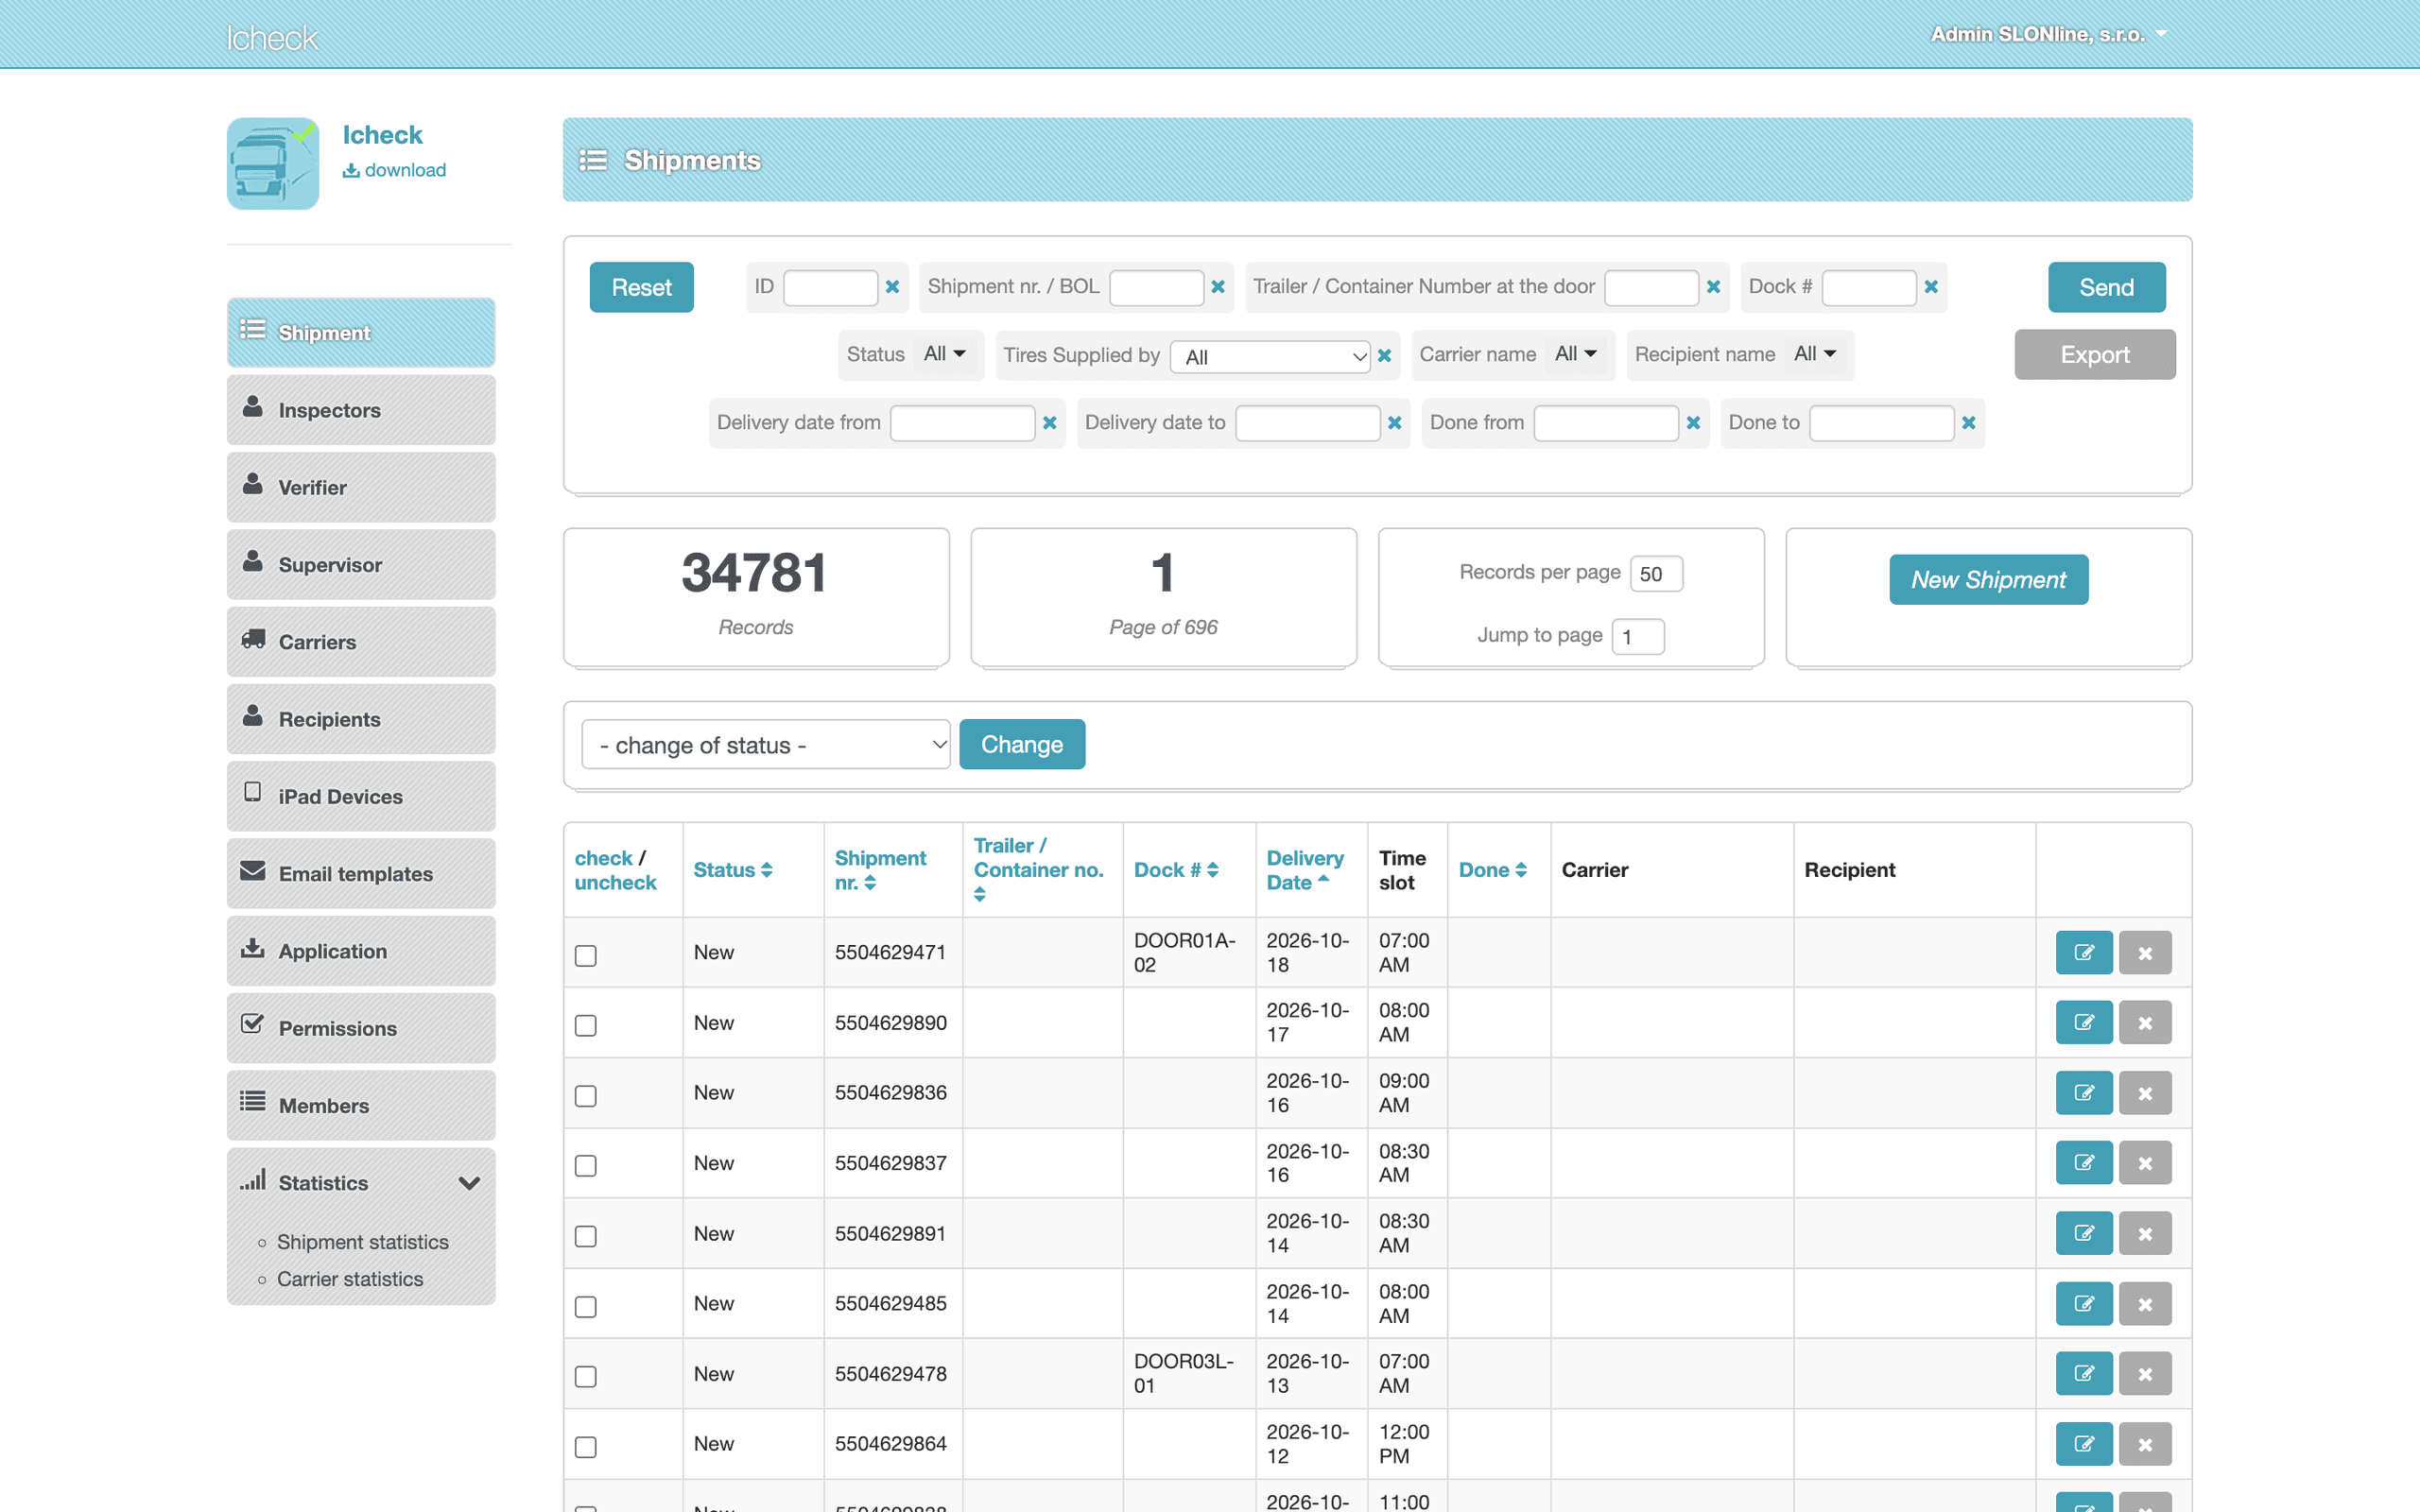
Task: Check the box for shipment 5504629471
Action: click(x=586, y=955)
